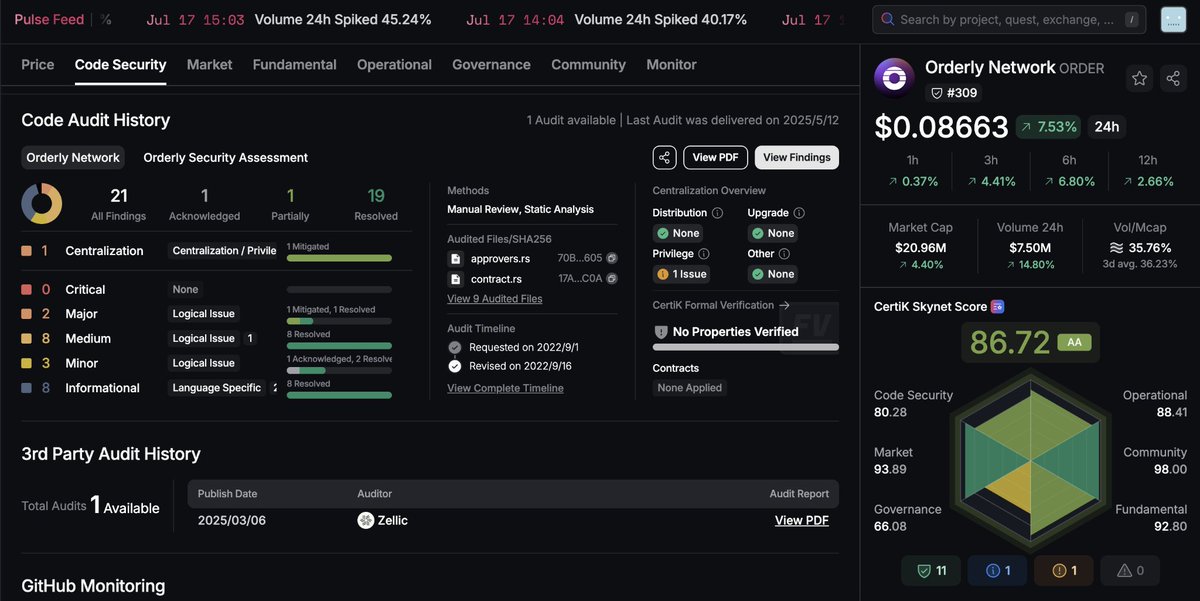Click the findings donut chart
Viewport: 1200px width, 601px height.
42,204
